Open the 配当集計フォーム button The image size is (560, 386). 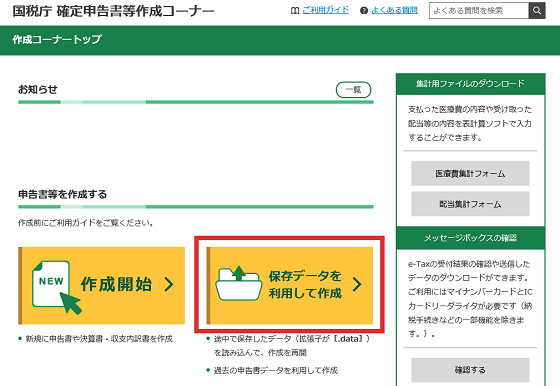470,204
